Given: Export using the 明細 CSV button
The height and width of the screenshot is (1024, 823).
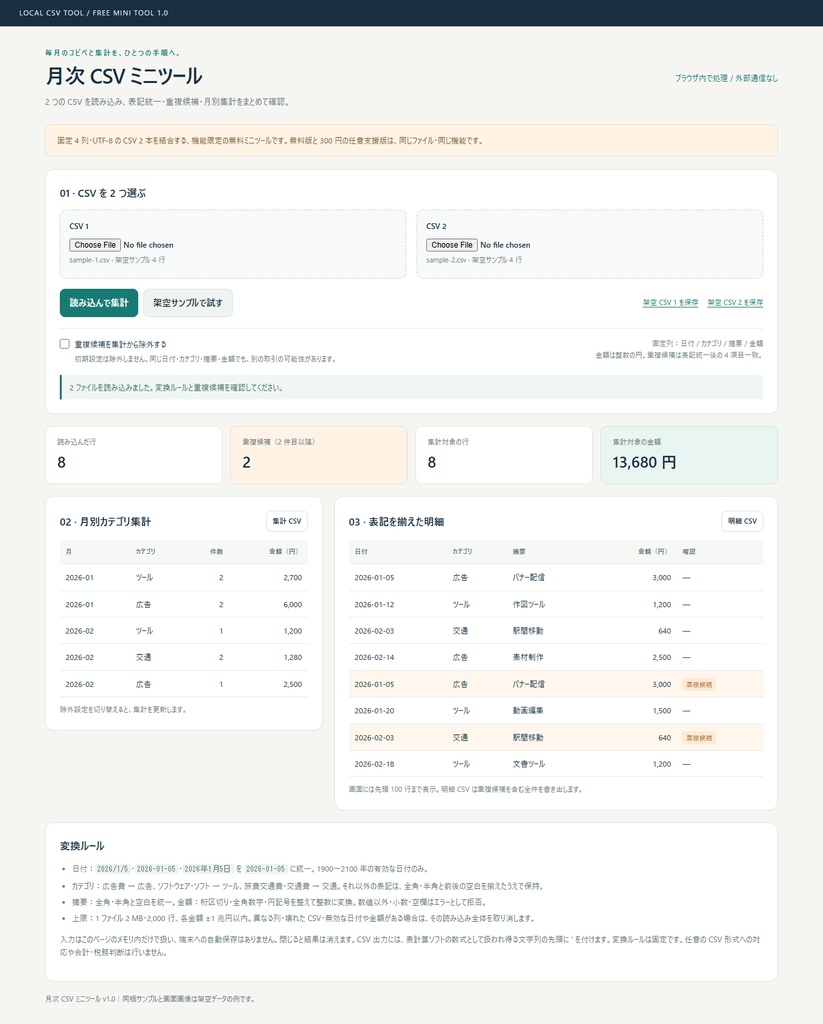Looking at the screenshot, I should tap(742, 521).
